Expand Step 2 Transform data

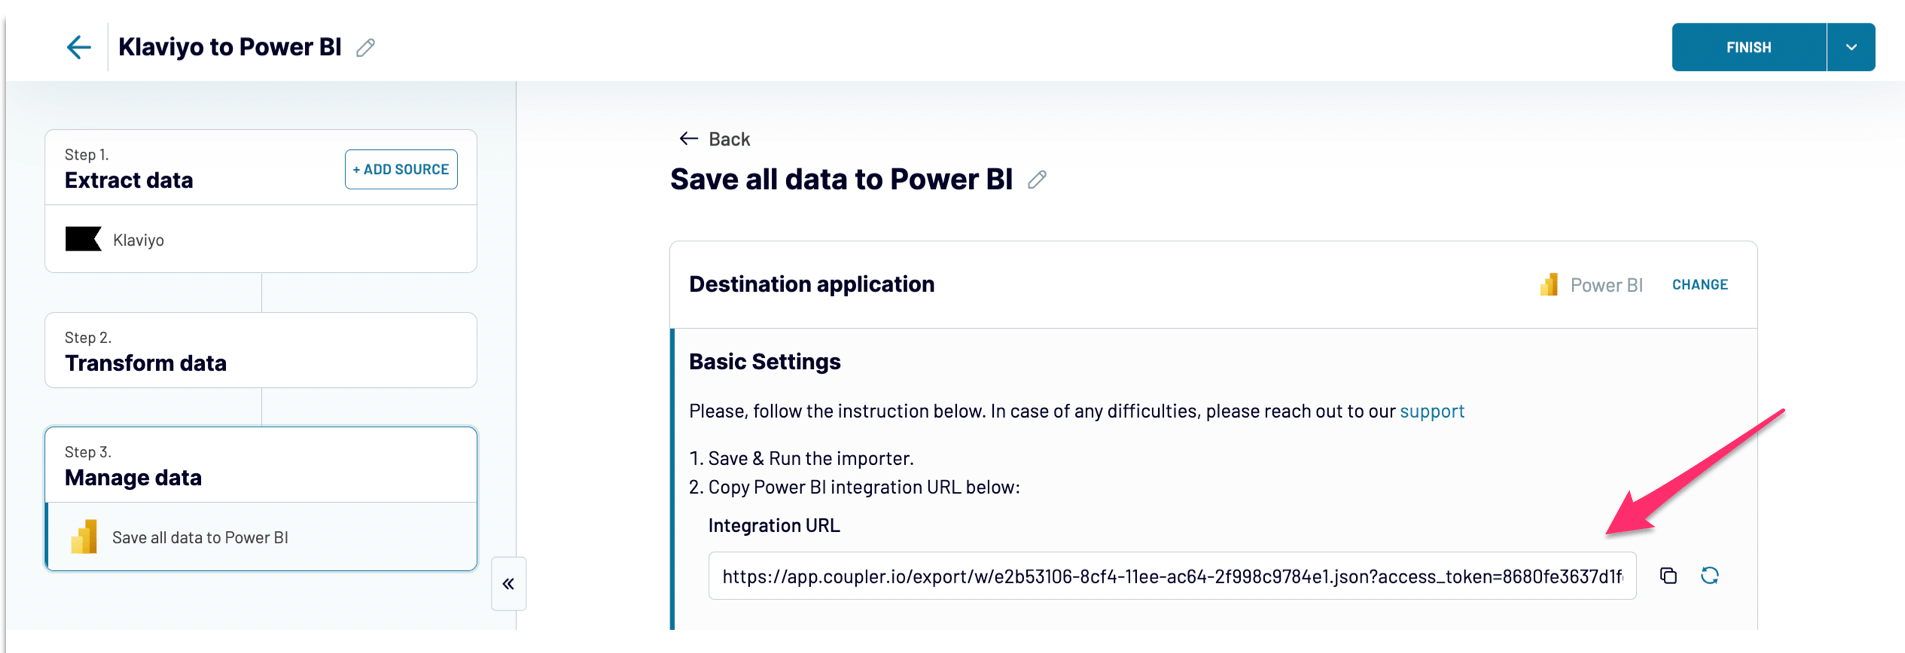coord(261,350)
